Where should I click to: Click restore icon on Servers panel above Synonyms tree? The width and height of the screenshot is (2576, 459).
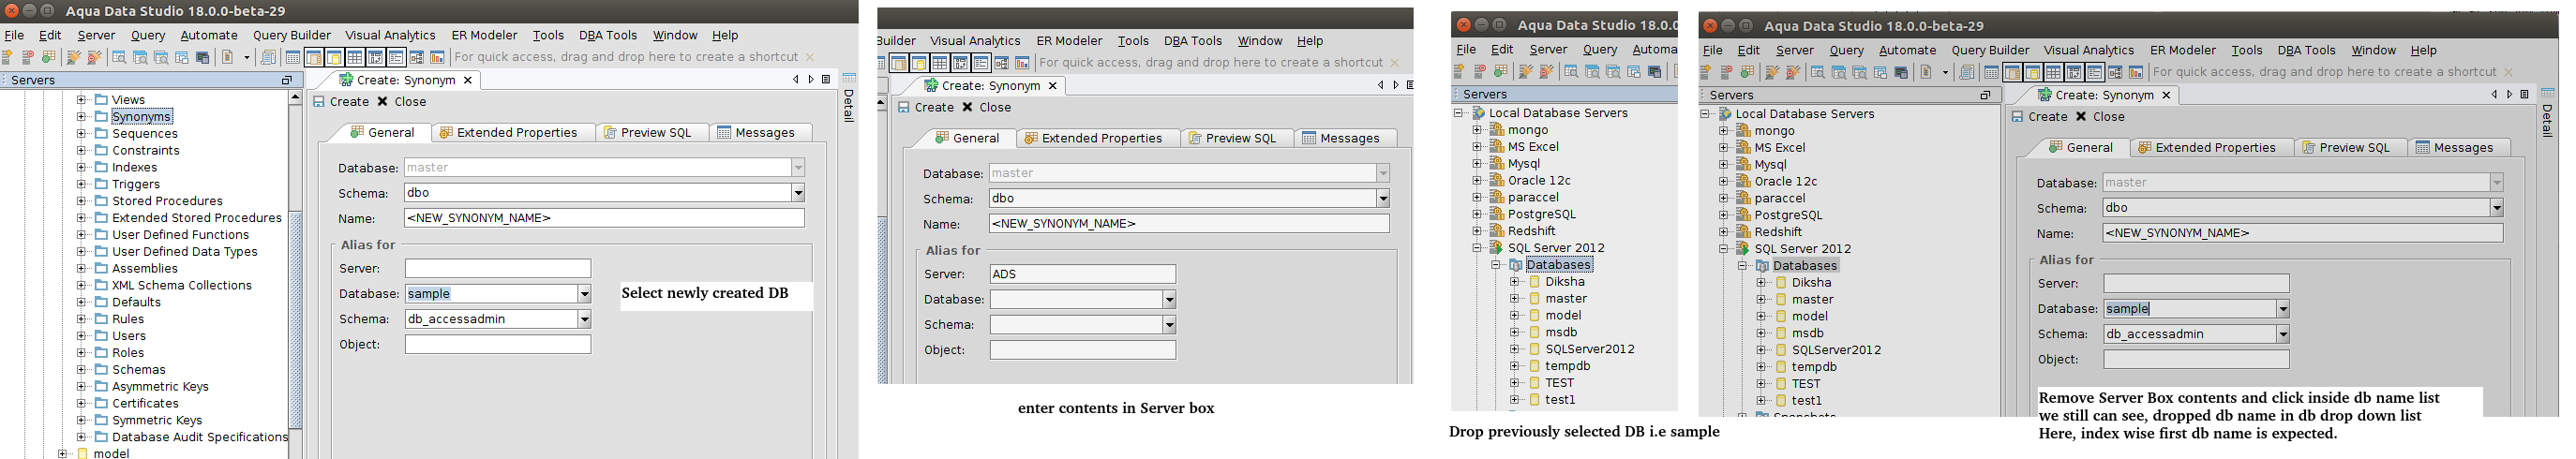(x=286, y=80)
